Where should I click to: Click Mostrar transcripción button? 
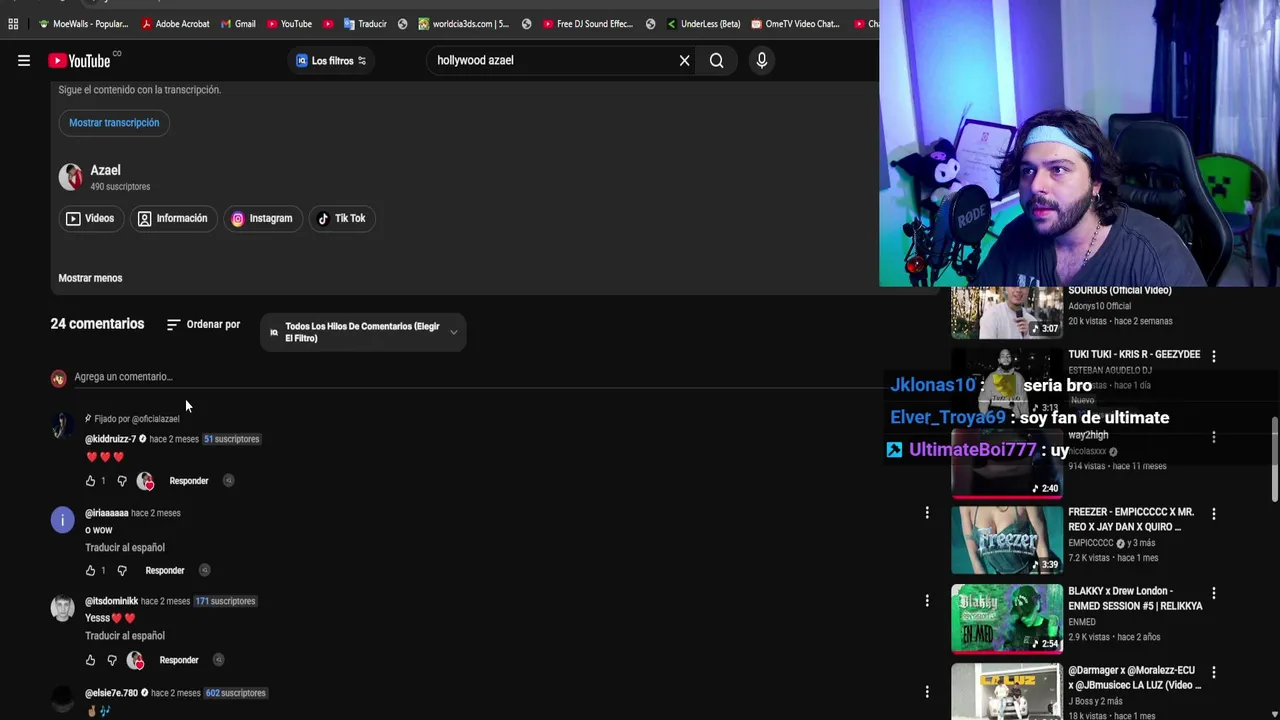[x=114, y=123]
